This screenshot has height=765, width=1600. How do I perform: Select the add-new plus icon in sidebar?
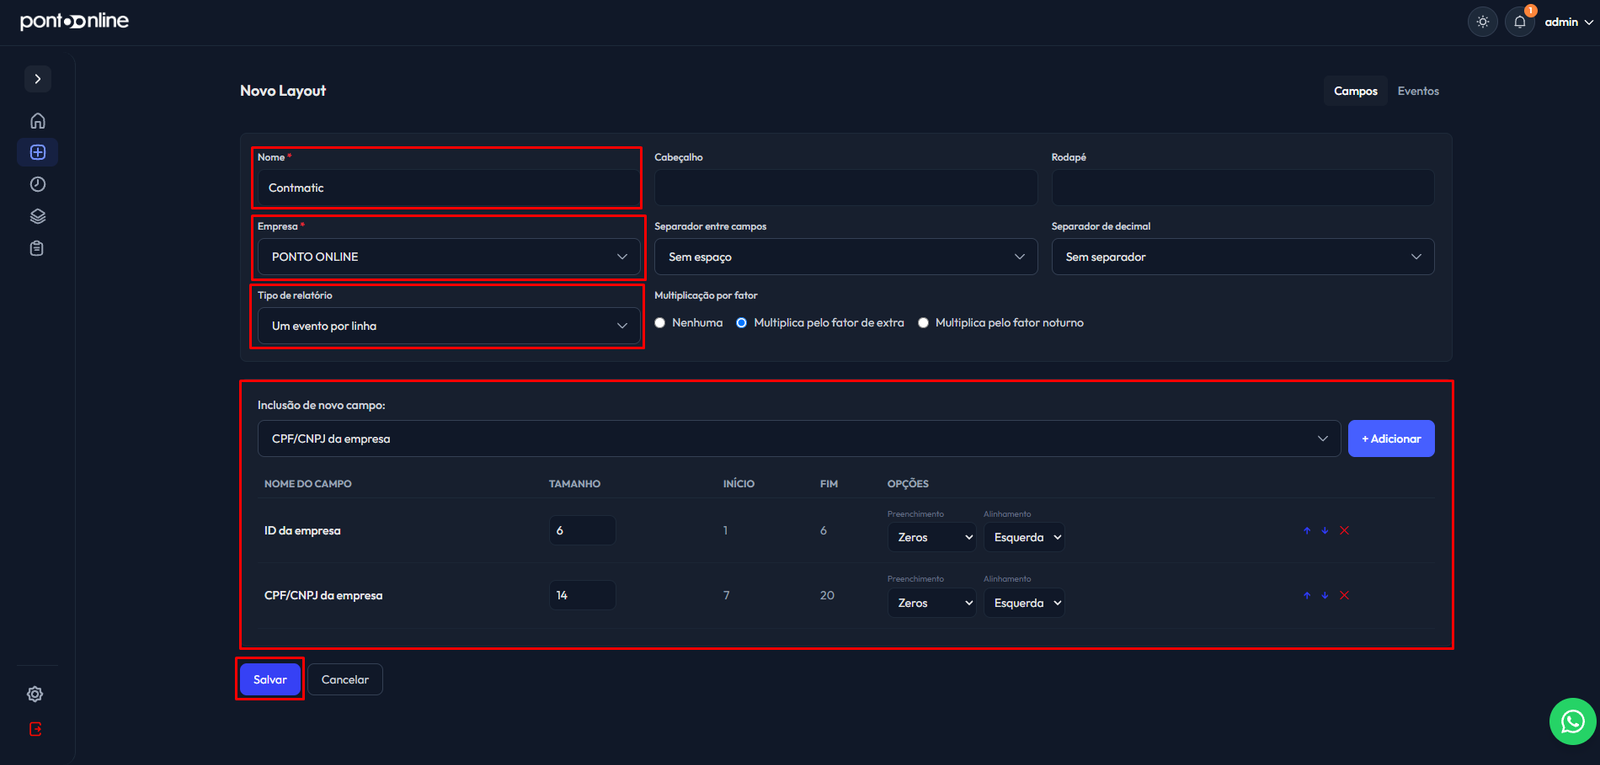(x=38, y=152)
